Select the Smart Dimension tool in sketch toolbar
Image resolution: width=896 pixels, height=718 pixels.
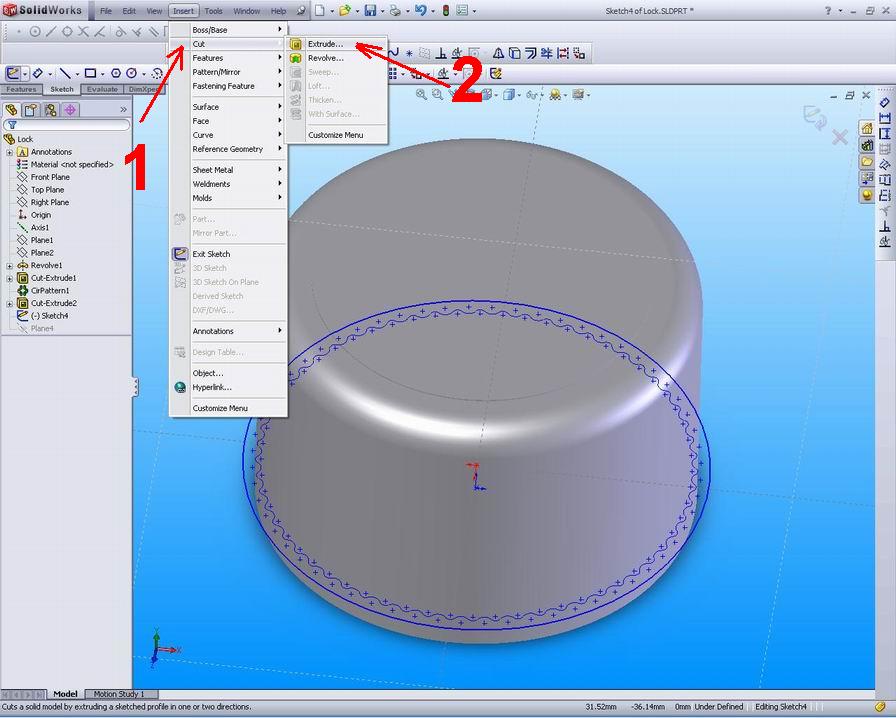click(x=38, y=73)
